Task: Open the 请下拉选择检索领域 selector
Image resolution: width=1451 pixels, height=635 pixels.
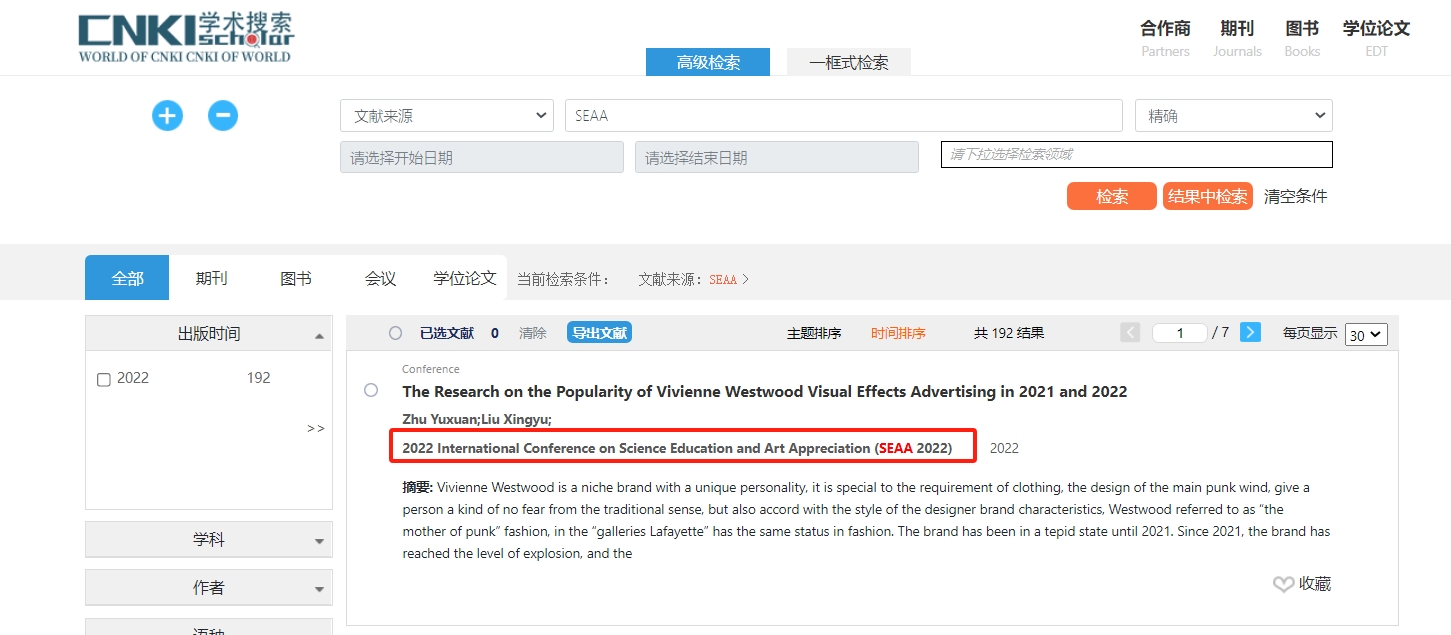Action: point(1137,154)
